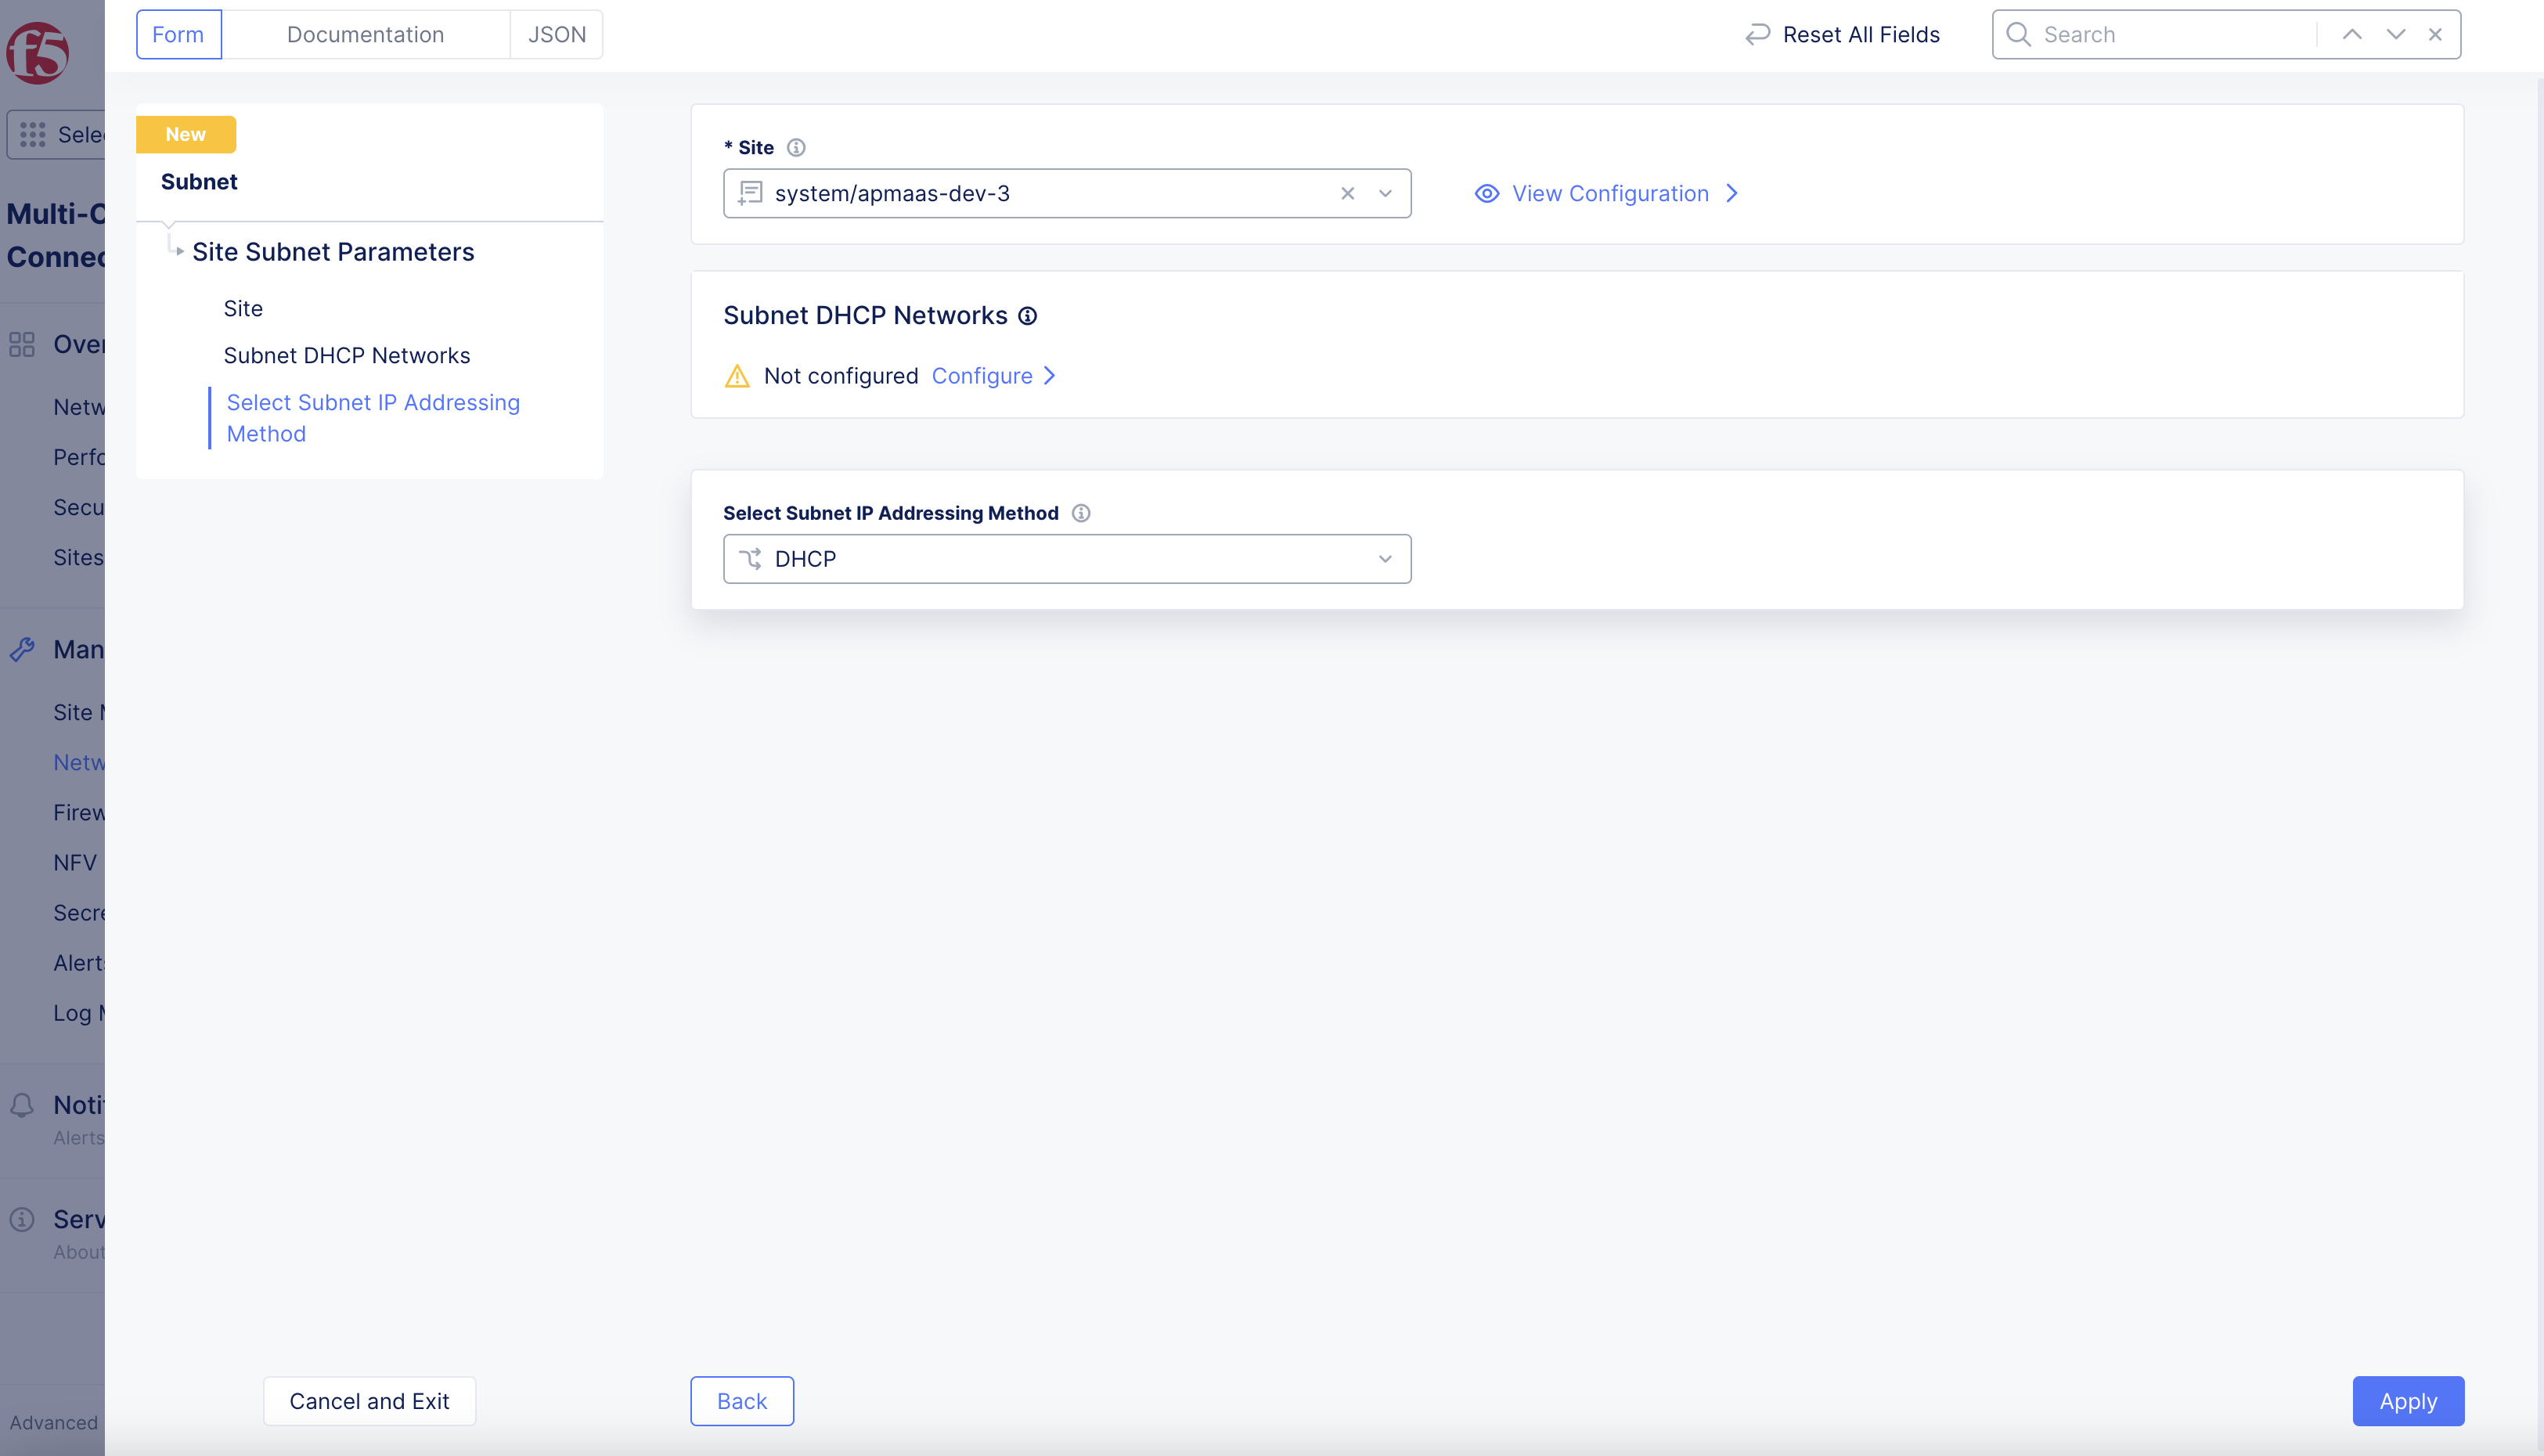Click the Subnet heading text
The width and height of the screenshot is (2544, 1456).
point(199,182)
